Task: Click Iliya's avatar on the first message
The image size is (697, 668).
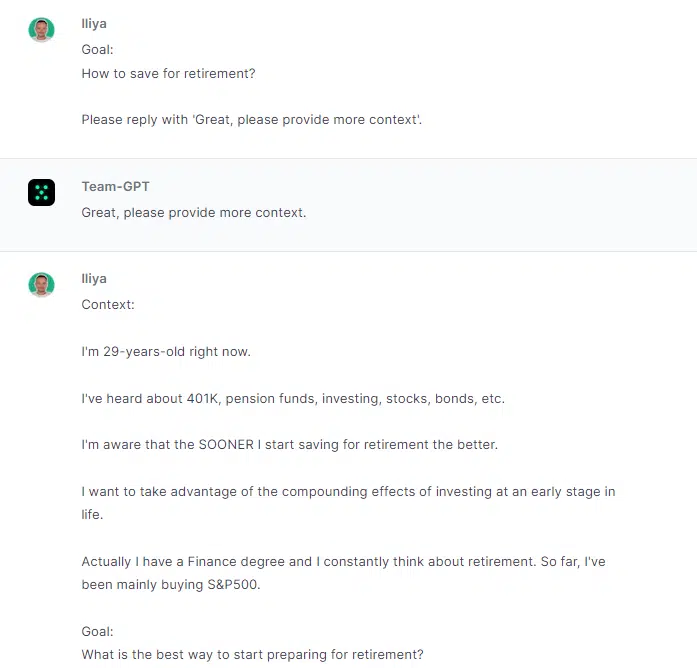Action: tap(41, 30)
